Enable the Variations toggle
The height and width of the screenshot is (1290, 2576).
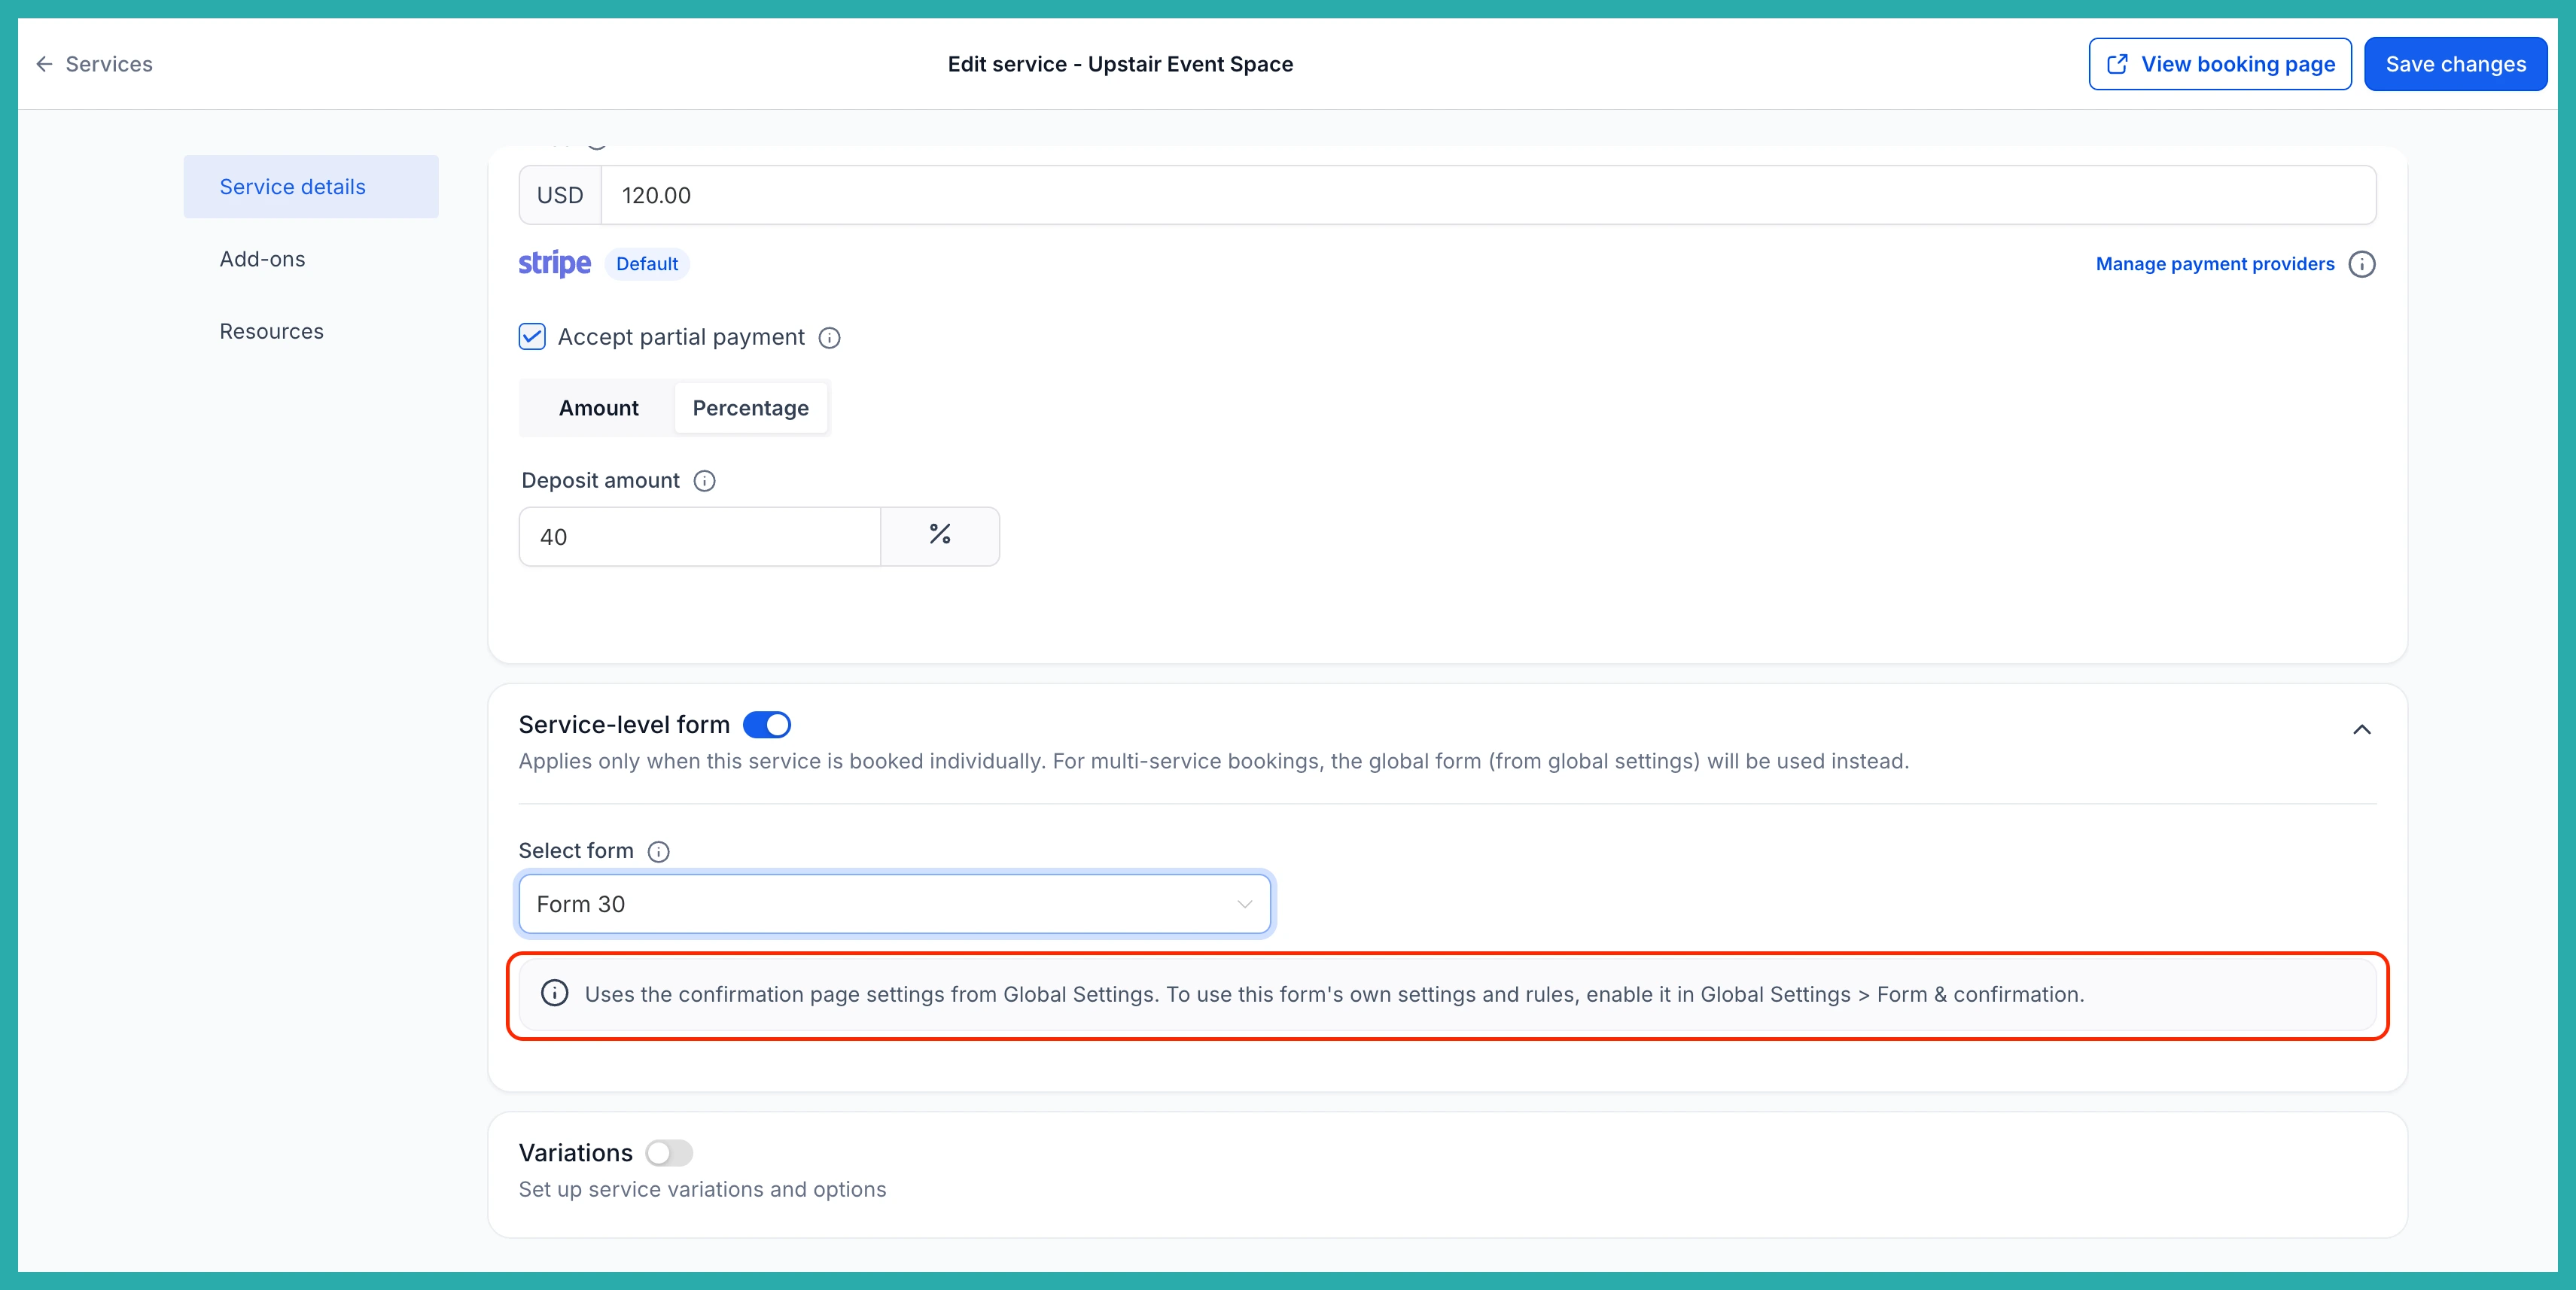pyautogui.click(x=669, y=1153)
